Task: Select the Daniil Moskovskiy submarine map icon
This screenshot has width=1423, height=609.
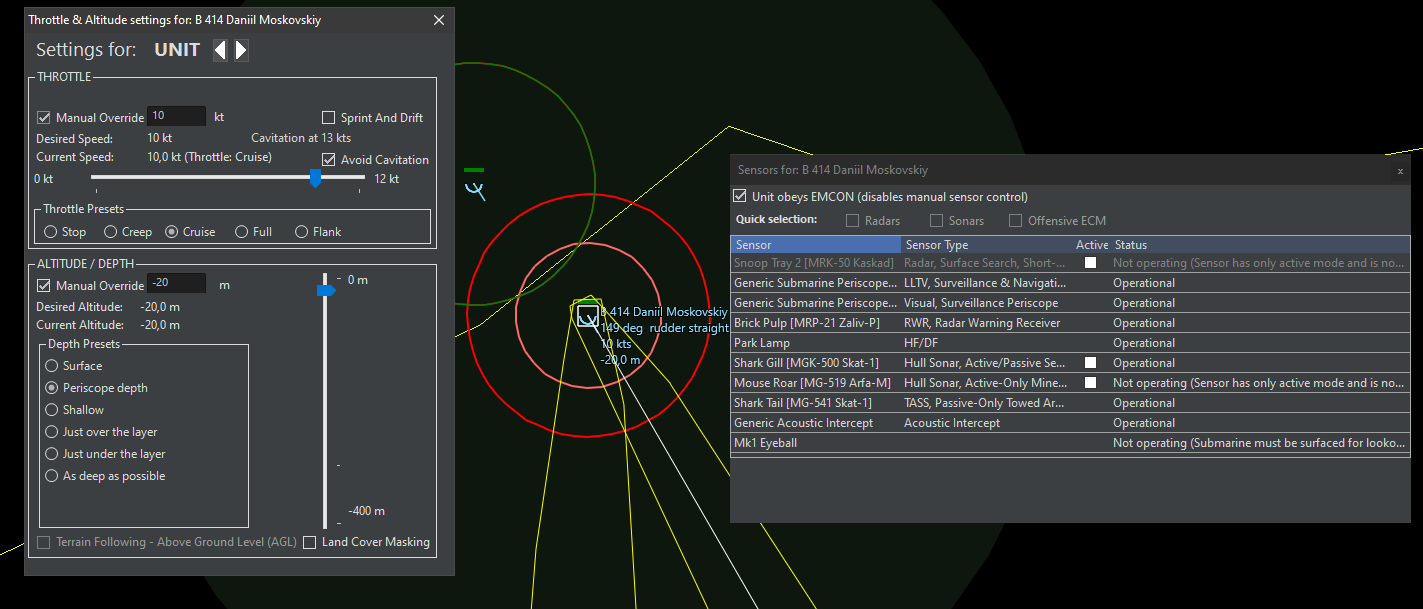Action: pos(588,316)
